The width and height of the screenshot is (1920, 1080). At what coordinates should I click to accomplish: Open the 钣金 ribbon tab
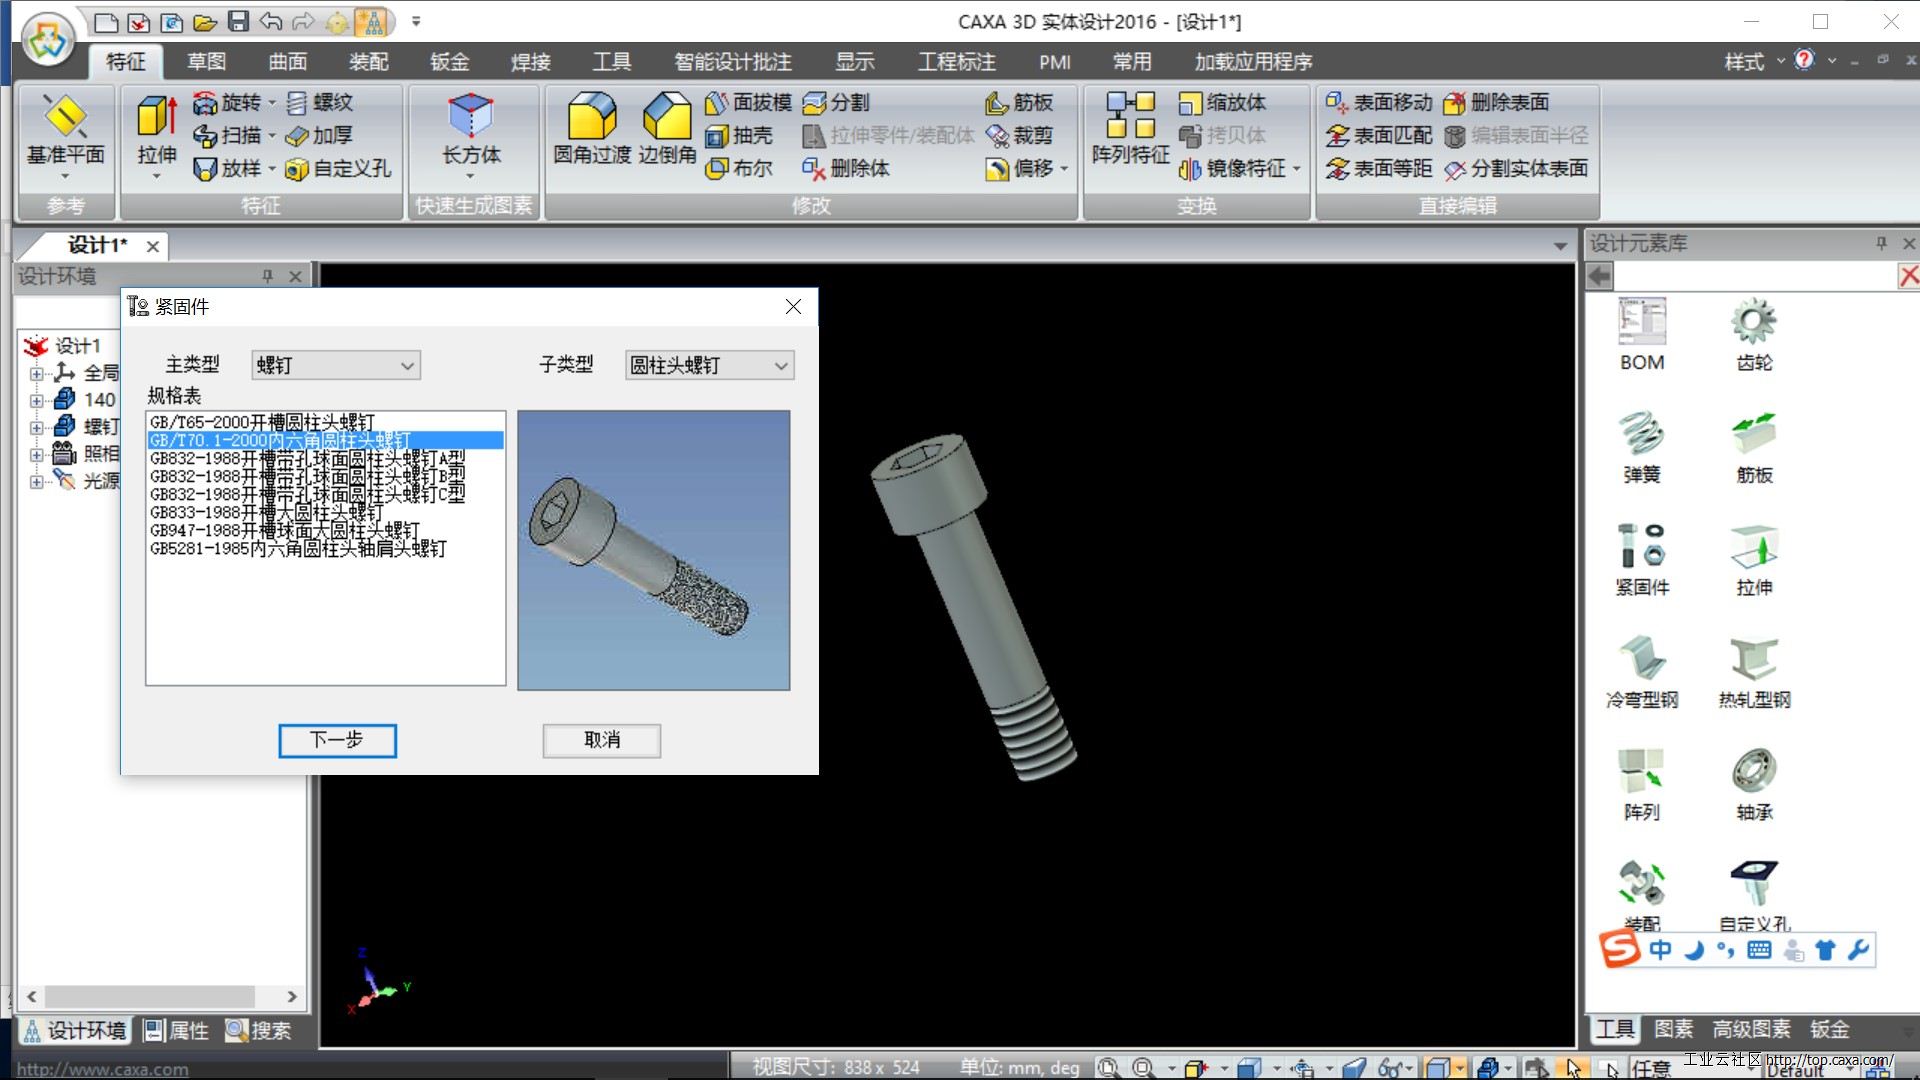[x=450, y=62]
